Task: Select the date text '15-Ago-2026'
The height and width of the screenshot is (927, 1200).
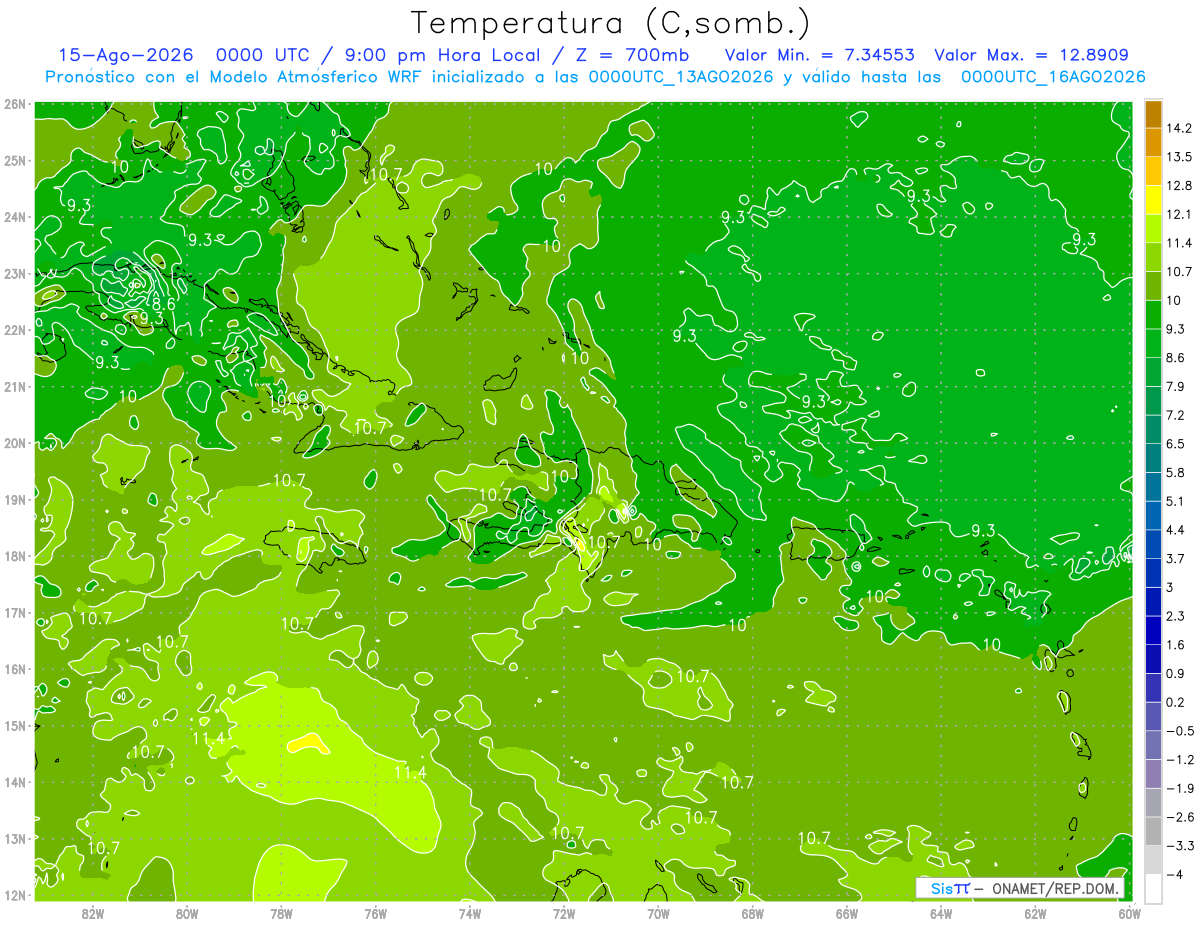Action: click(126, 55)
